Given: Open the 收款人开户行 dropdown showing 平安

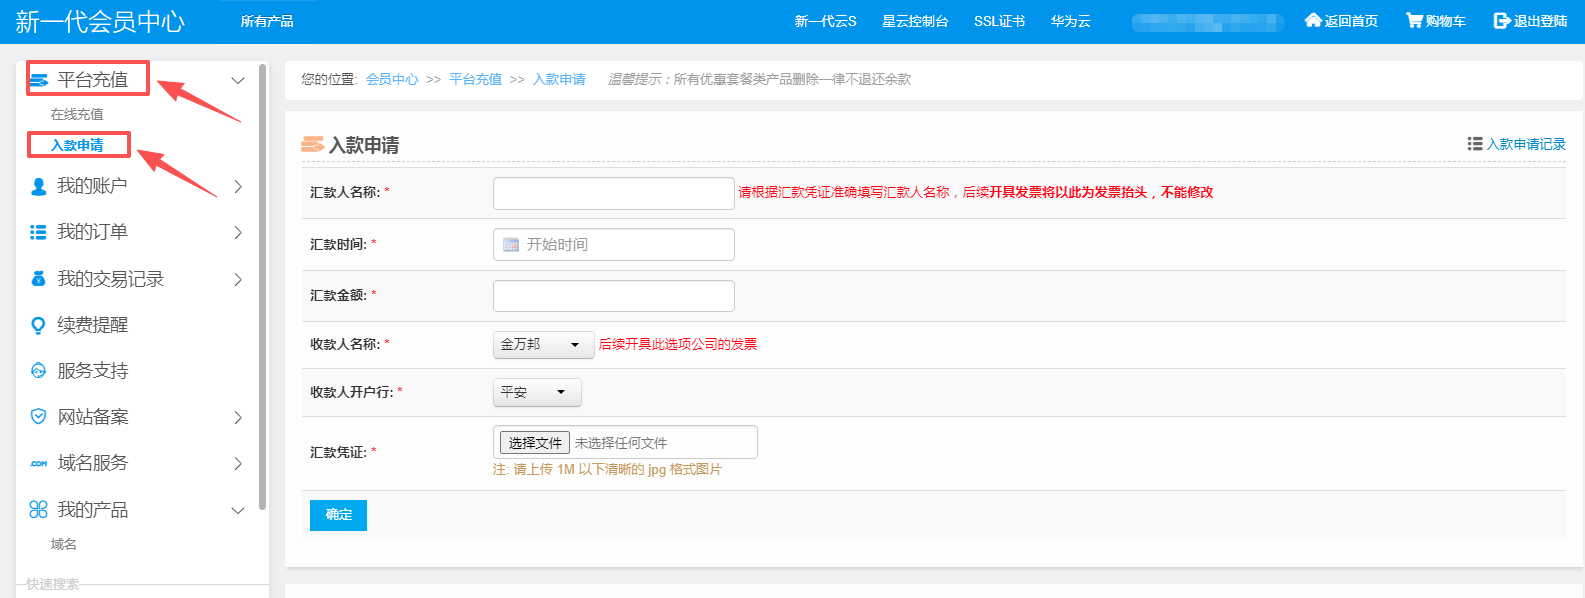Looking at the screenshot, I should pos(536,392).
